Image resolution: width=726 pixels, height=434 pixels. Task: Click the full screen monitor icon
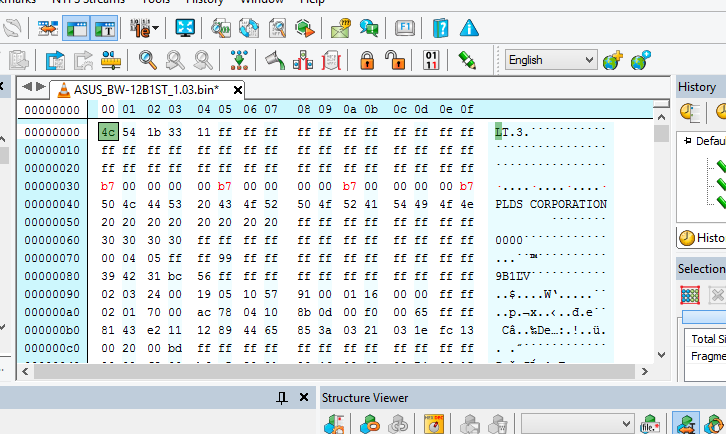pos(185,28)
